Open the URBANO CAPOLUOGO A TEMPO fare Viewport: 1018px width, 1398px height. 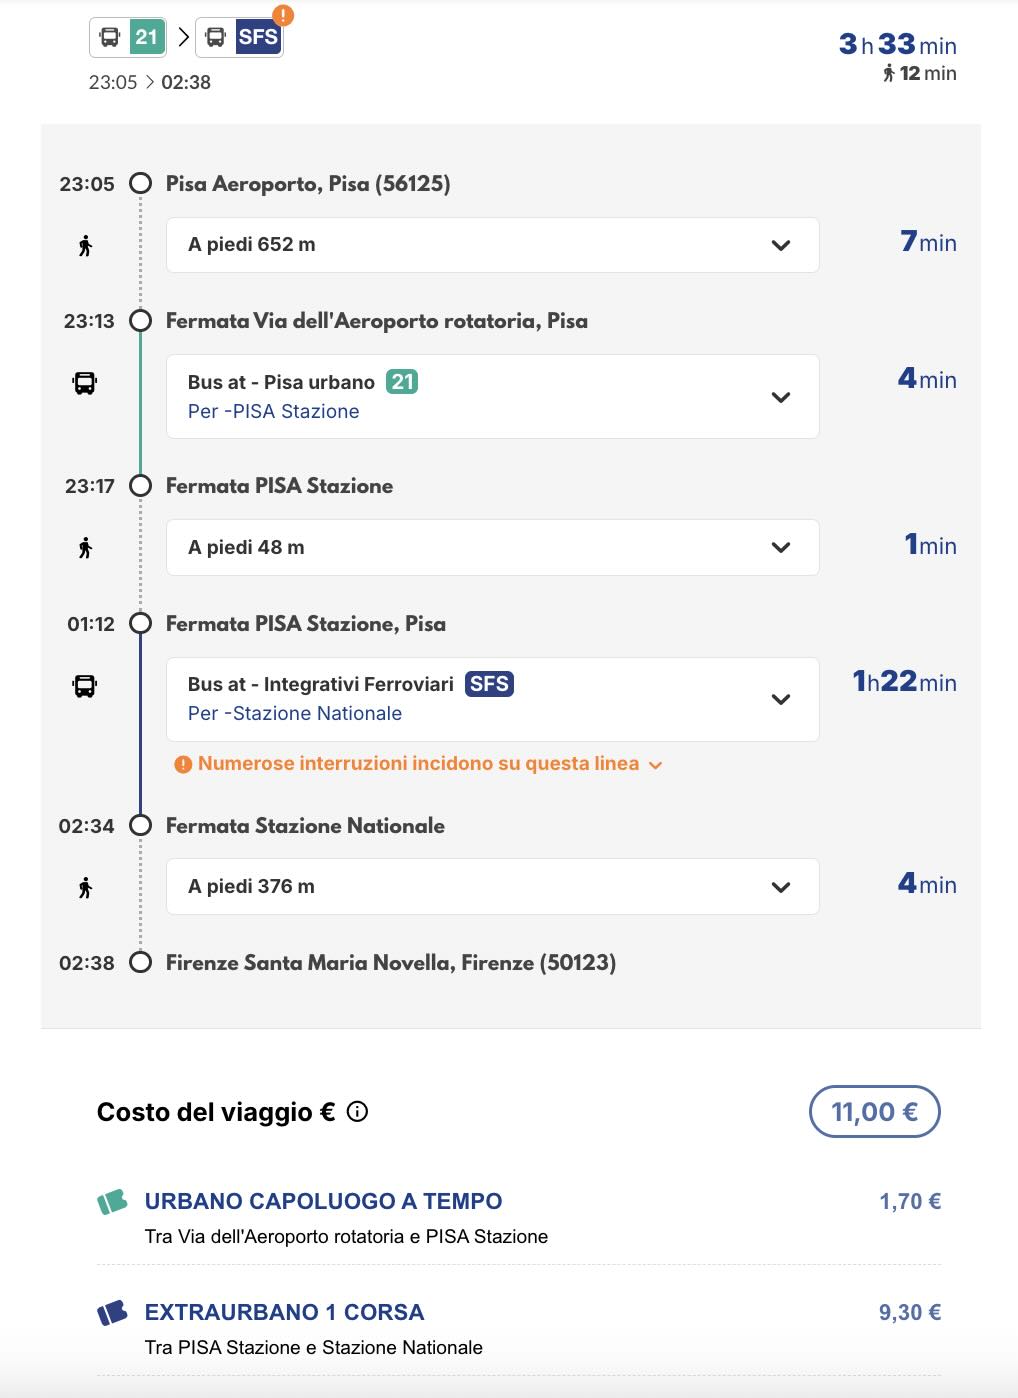(323, 1201)
